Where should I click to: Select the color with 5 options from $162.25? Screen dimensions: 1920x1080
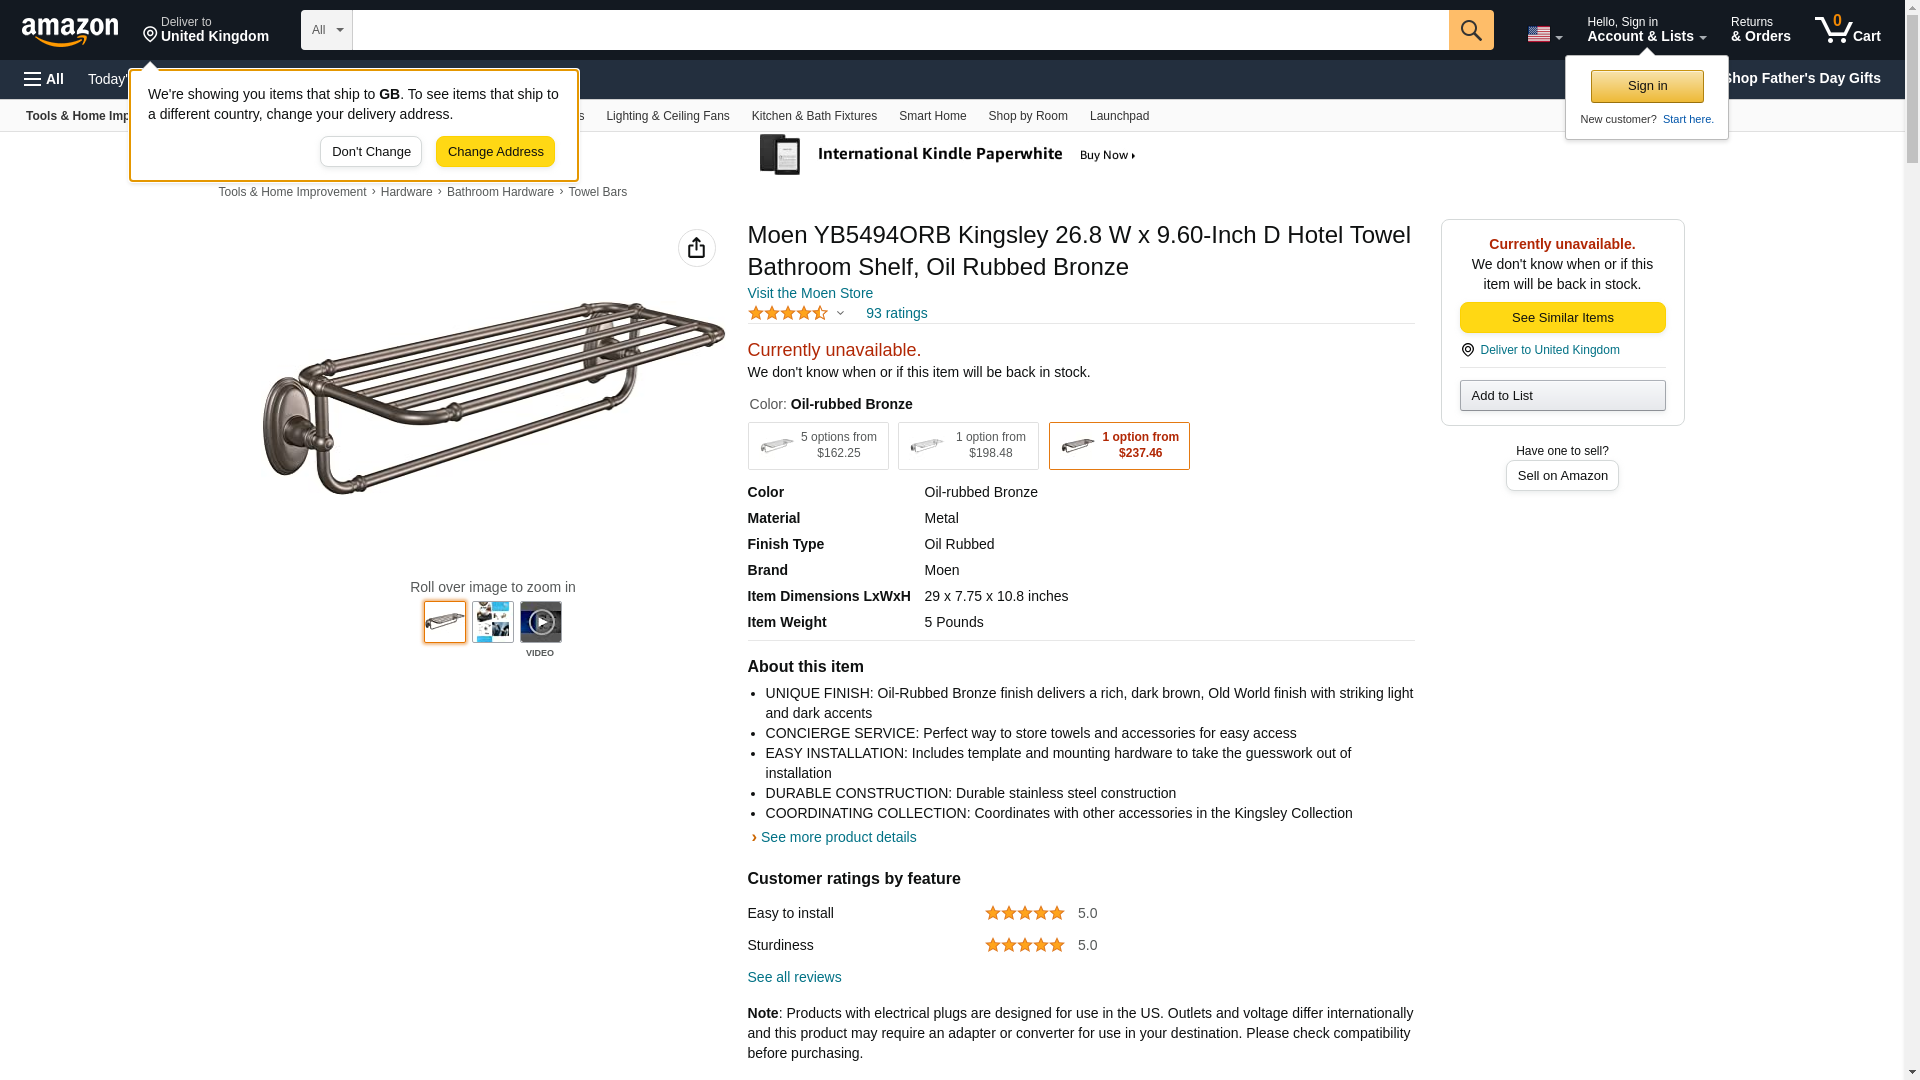(817, 446)
